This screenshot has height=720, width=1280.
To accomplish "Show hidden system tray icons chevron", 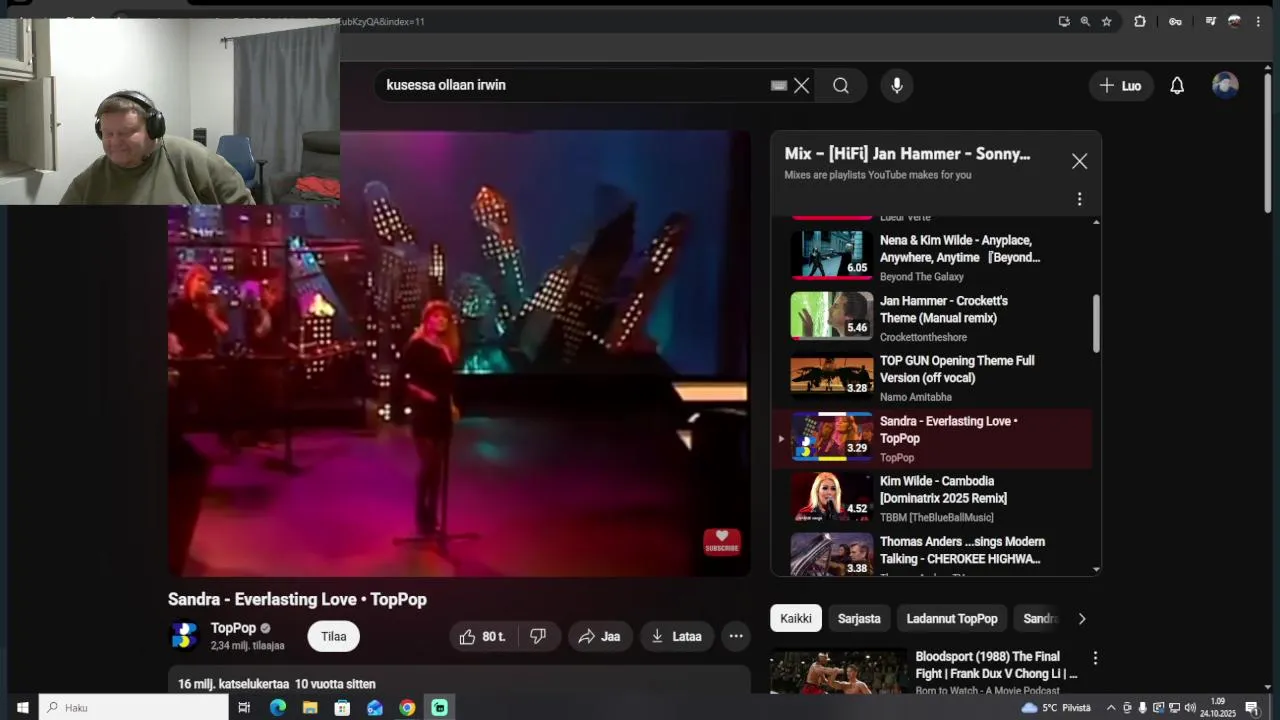I will [x=1111, y=708].
